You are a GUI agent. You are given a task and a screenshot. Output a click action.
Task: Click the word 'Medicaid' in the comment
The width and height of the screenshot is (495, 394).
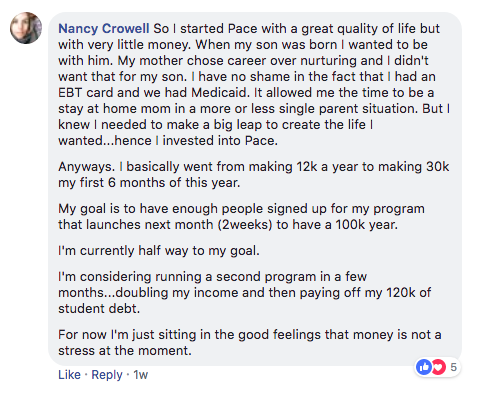[x=220, y=93]
